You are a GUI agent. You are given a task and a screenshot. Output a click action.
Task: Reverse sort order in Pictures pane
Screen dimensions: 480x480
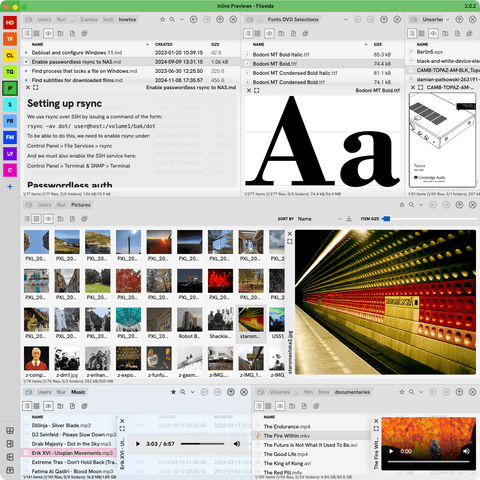[349, 219]
